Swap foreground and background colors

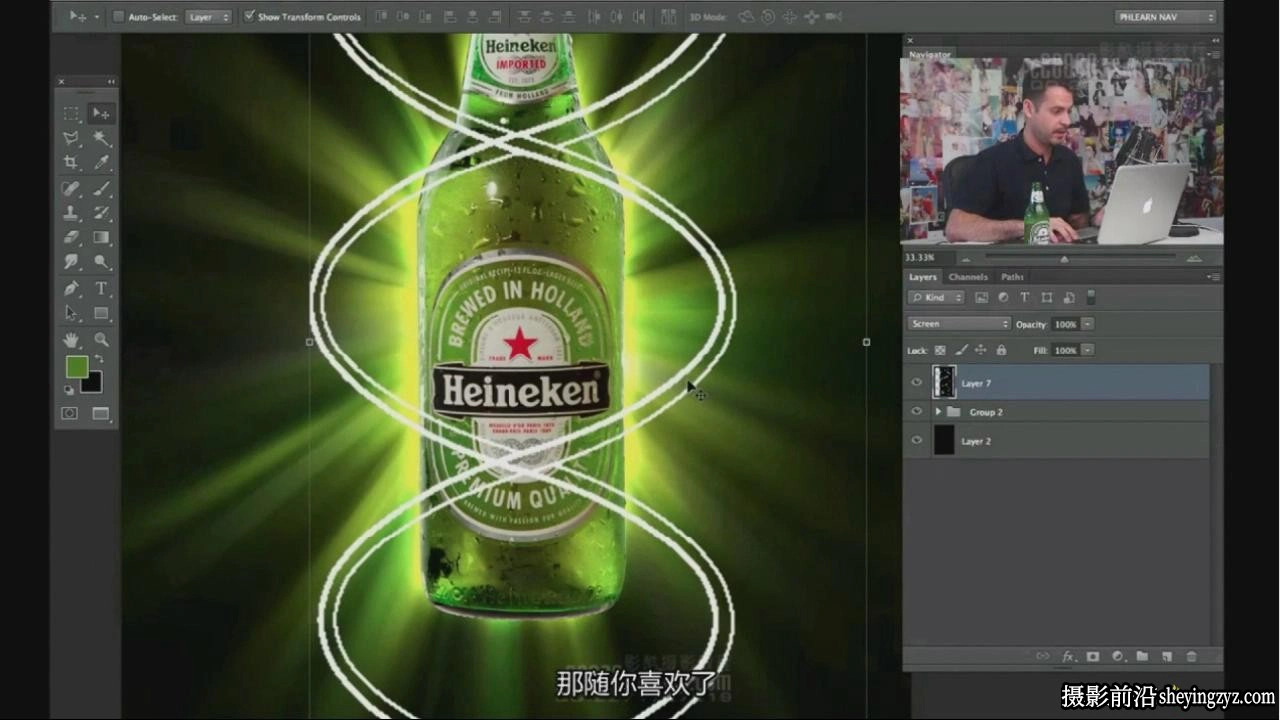pyautogui.click(x=99, y=359)
